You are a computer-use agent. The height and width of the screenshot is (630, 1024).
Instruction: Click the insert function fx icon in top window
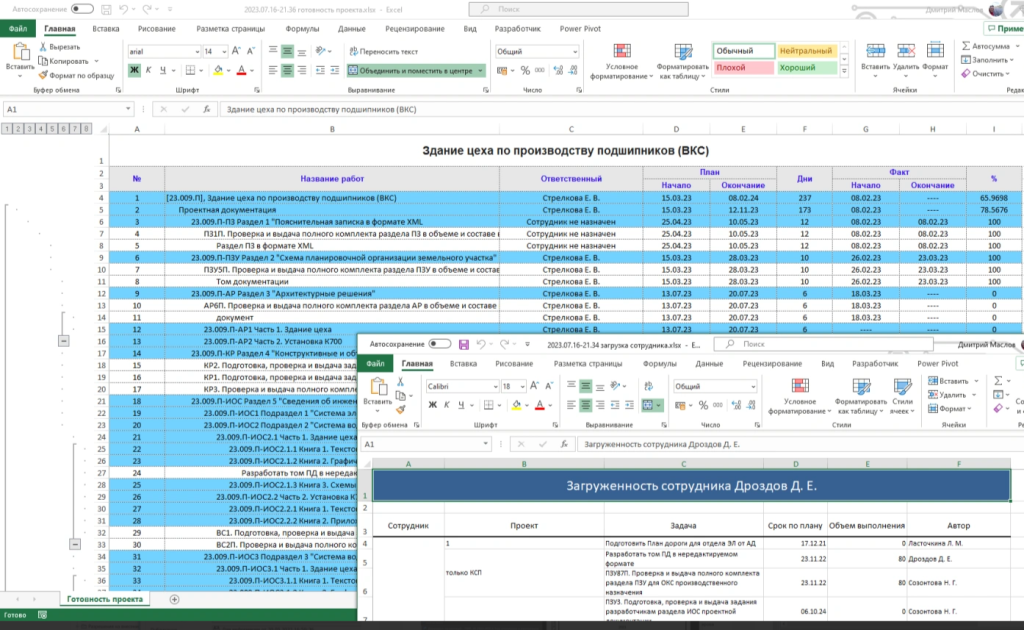tap(206, 109)
